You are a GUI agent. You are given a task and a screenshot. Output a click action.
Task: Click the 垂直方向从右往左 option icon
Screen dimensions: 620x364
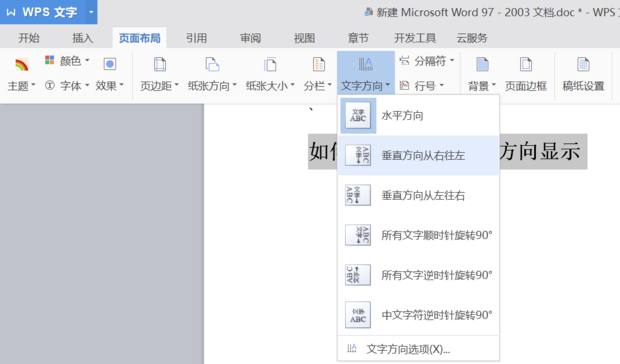click(x=358, y=155)
